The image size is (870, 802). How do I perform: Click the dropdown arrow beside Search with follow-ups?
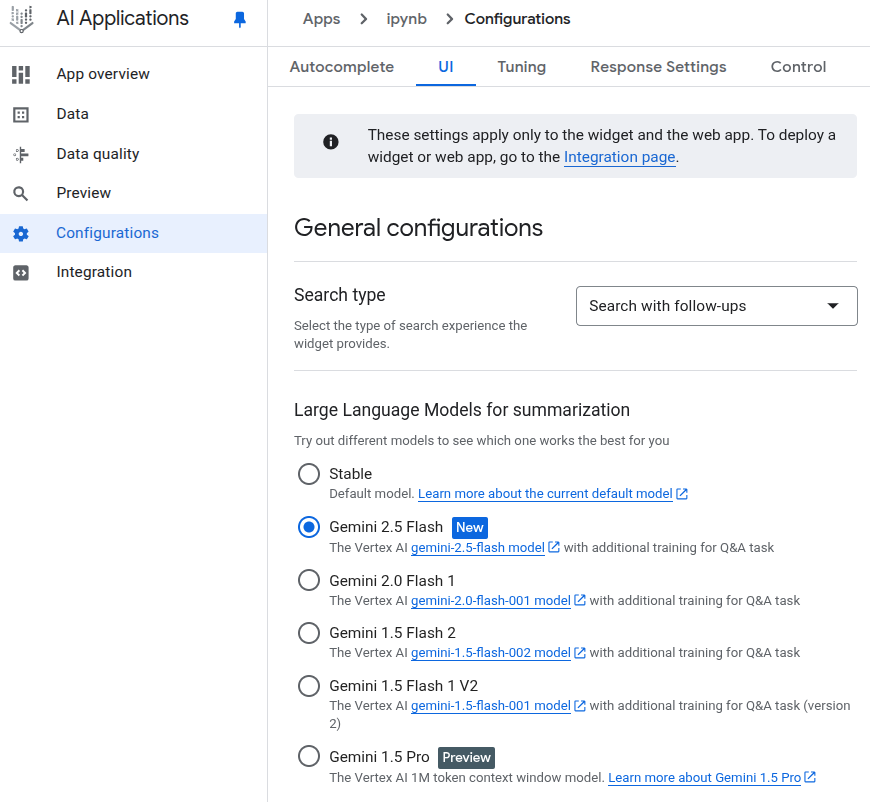click(x=832, y=306)
